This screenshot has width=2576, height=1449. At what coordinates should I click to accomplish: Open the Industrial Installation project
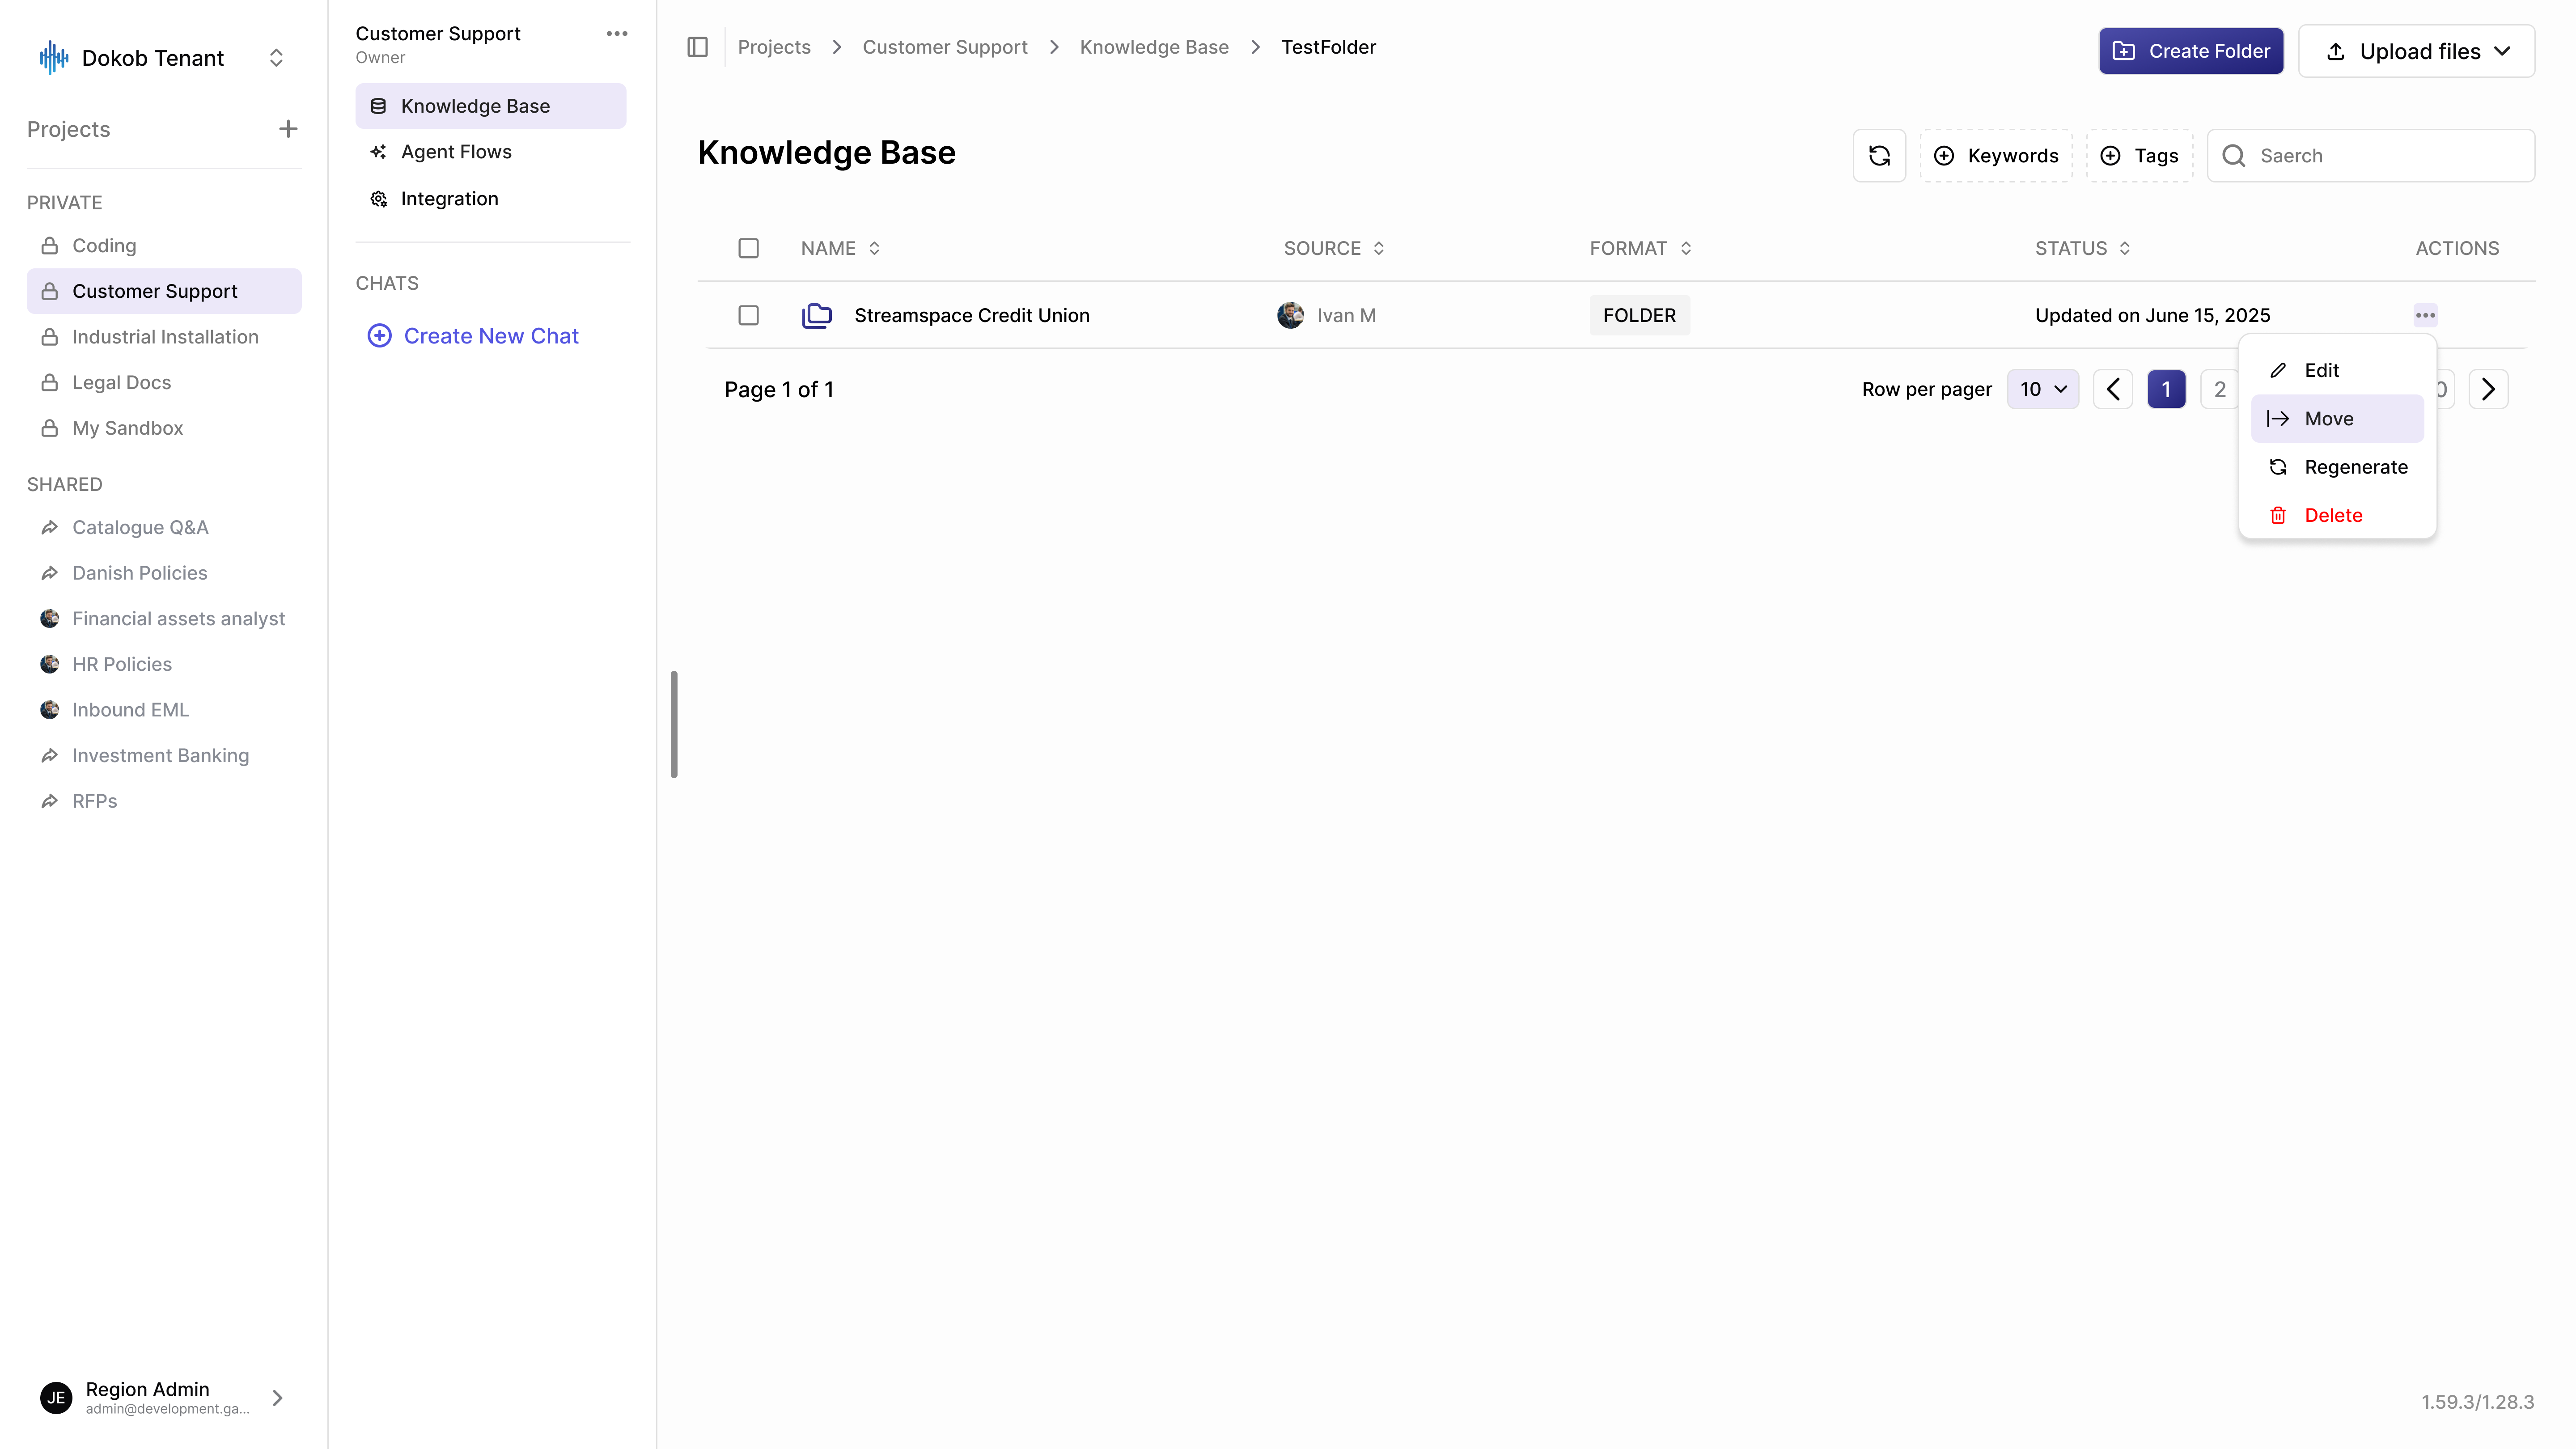point(164,337)
